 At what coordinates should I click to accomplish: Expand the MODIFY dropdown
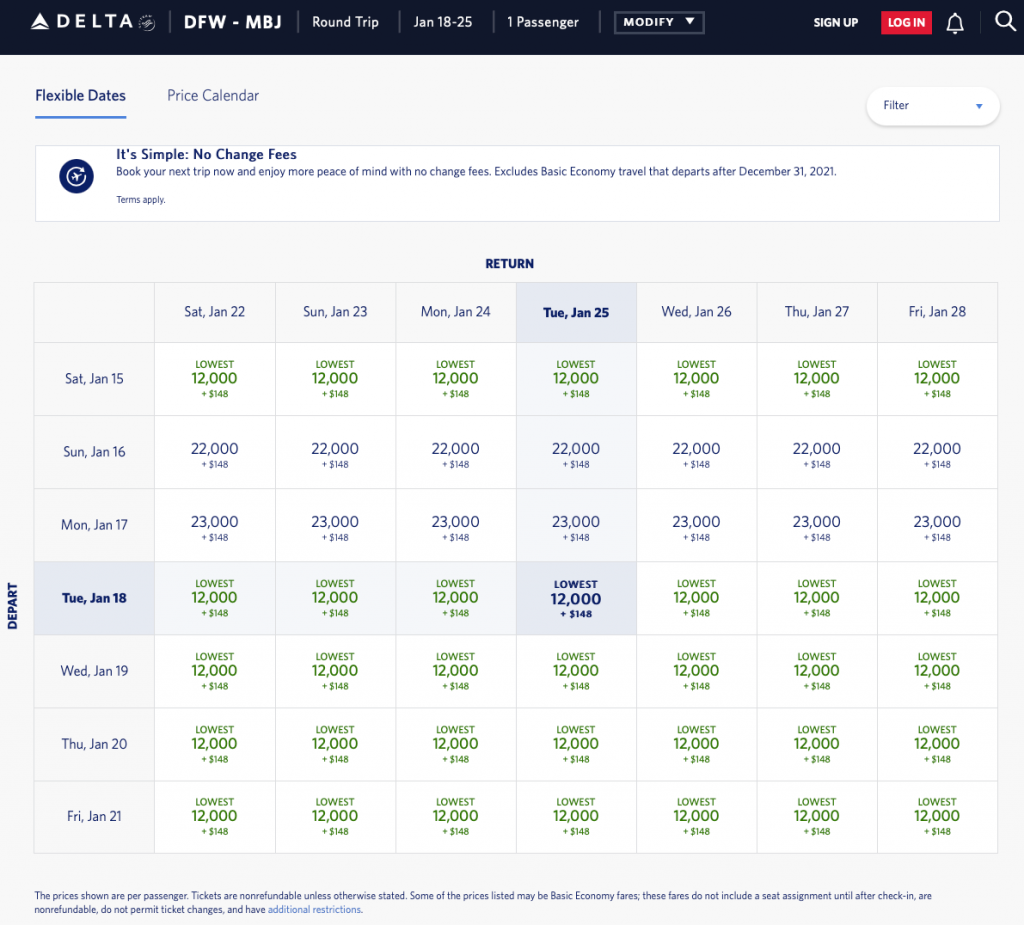(658, 22)
